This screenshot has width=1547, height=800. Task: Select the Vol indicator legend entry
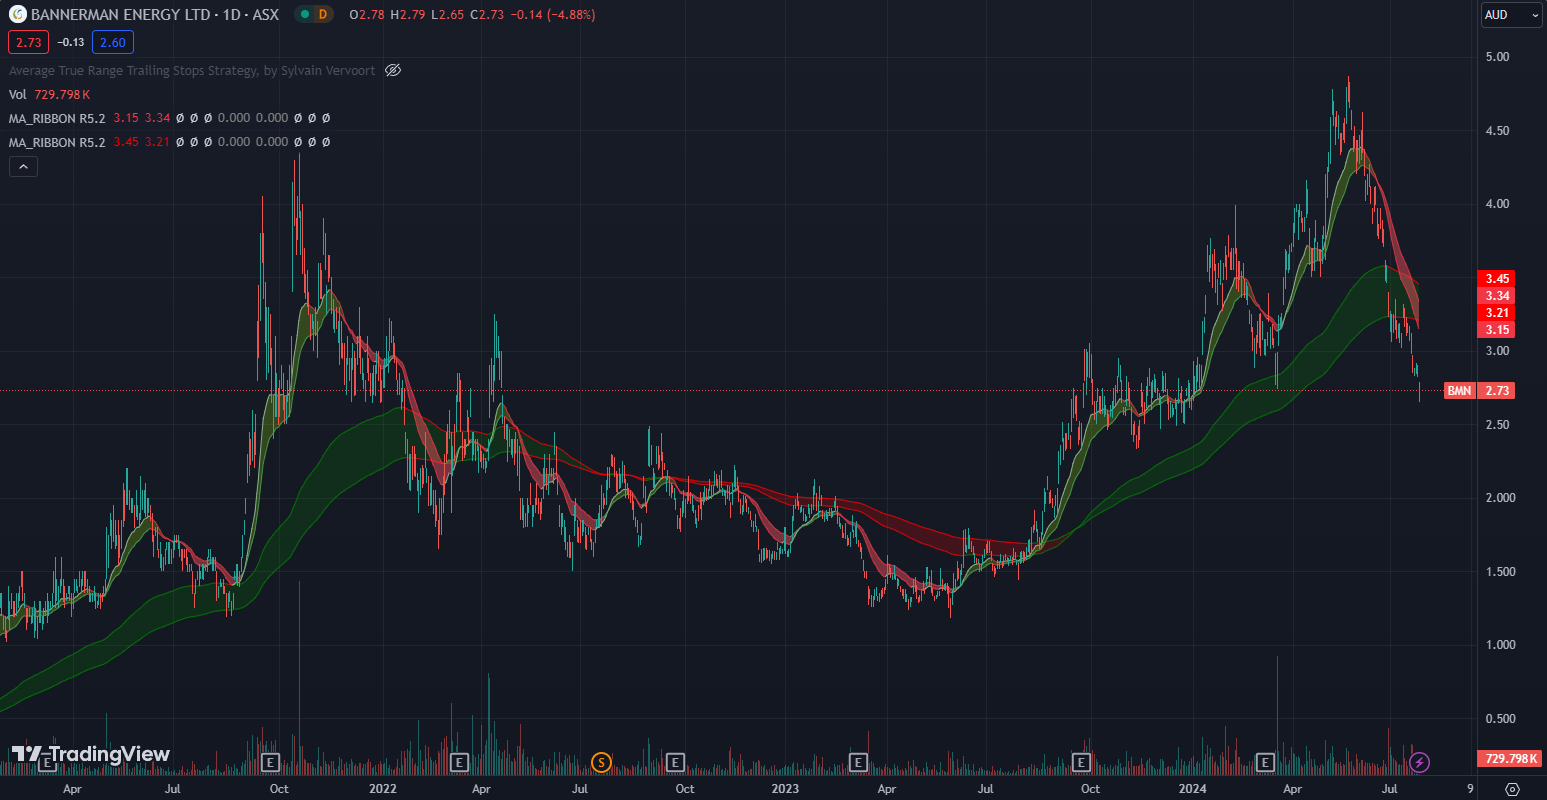click(18, 94)
